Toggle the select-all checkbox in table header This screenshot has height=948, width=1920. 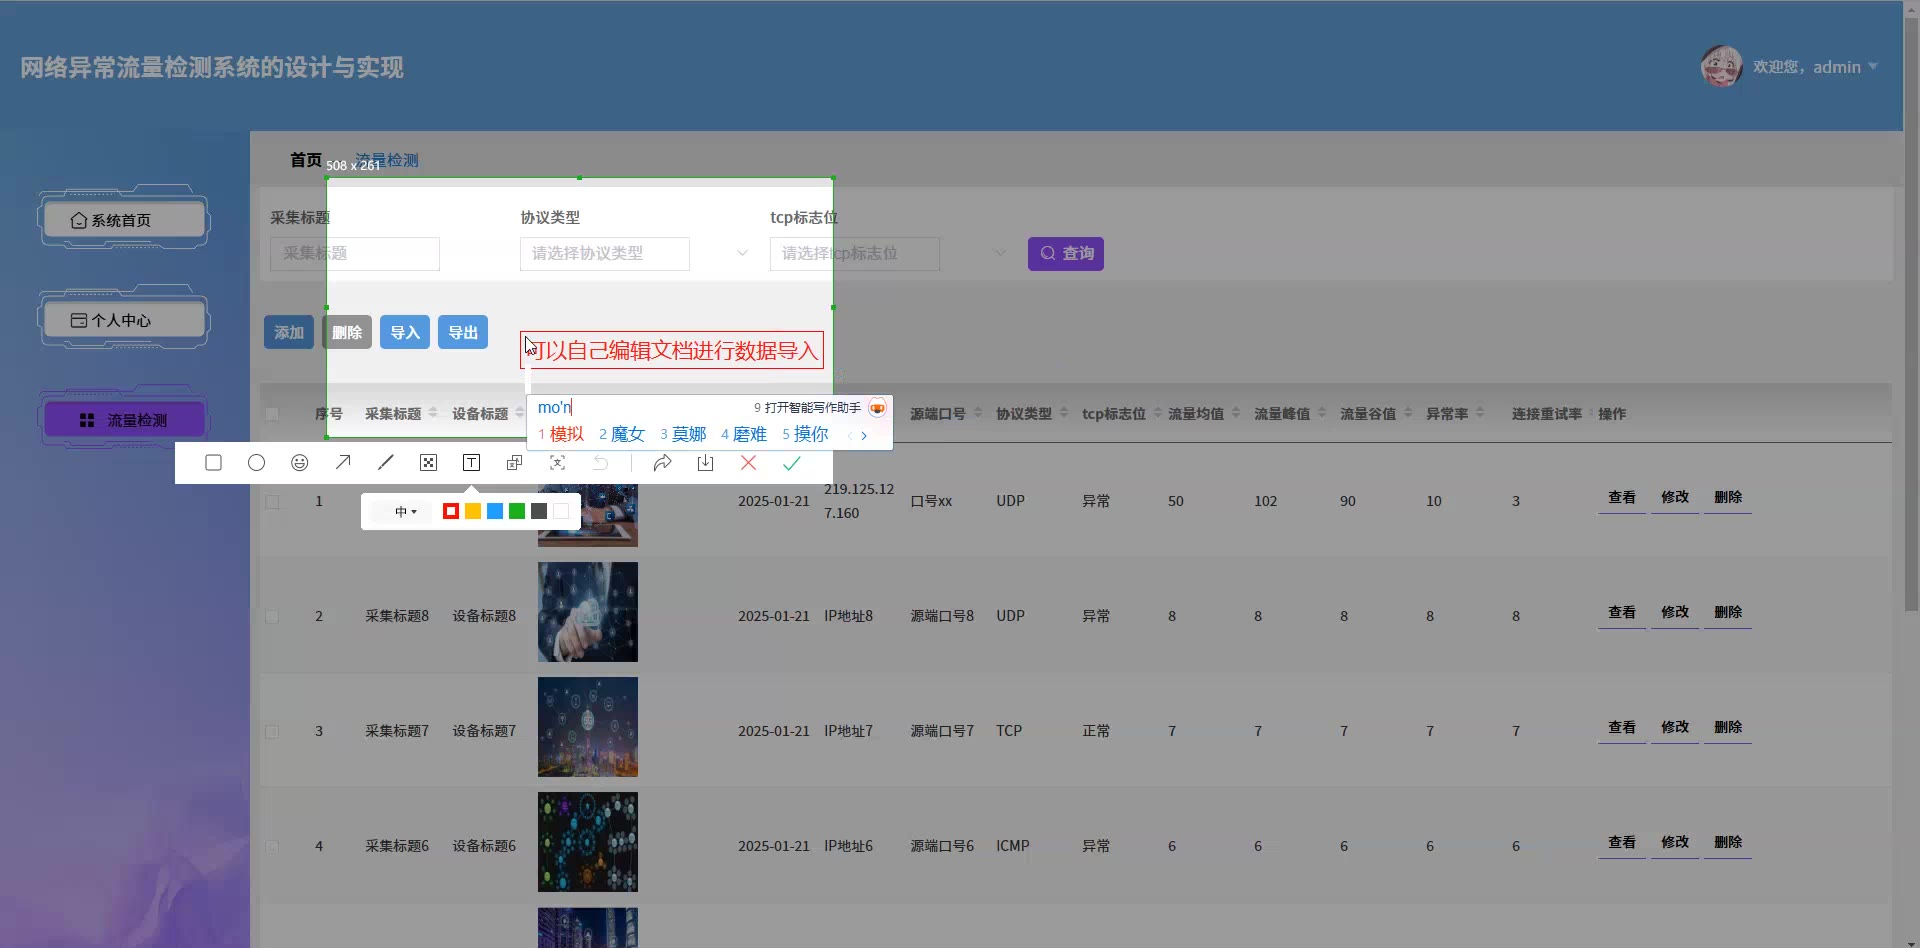[x=272, y=414]
